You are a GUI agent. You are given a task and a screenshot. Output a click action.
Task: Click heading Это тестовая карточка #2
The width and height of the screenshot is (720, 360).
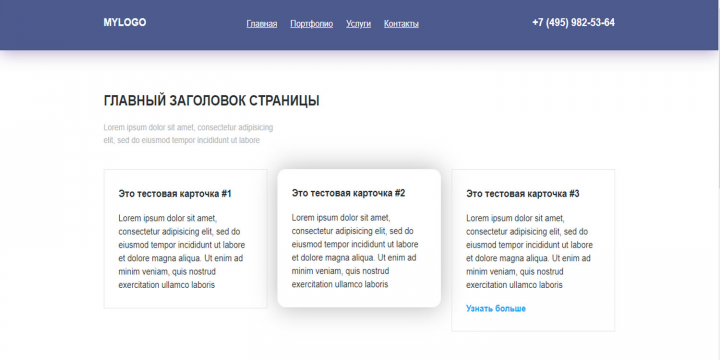349,193
